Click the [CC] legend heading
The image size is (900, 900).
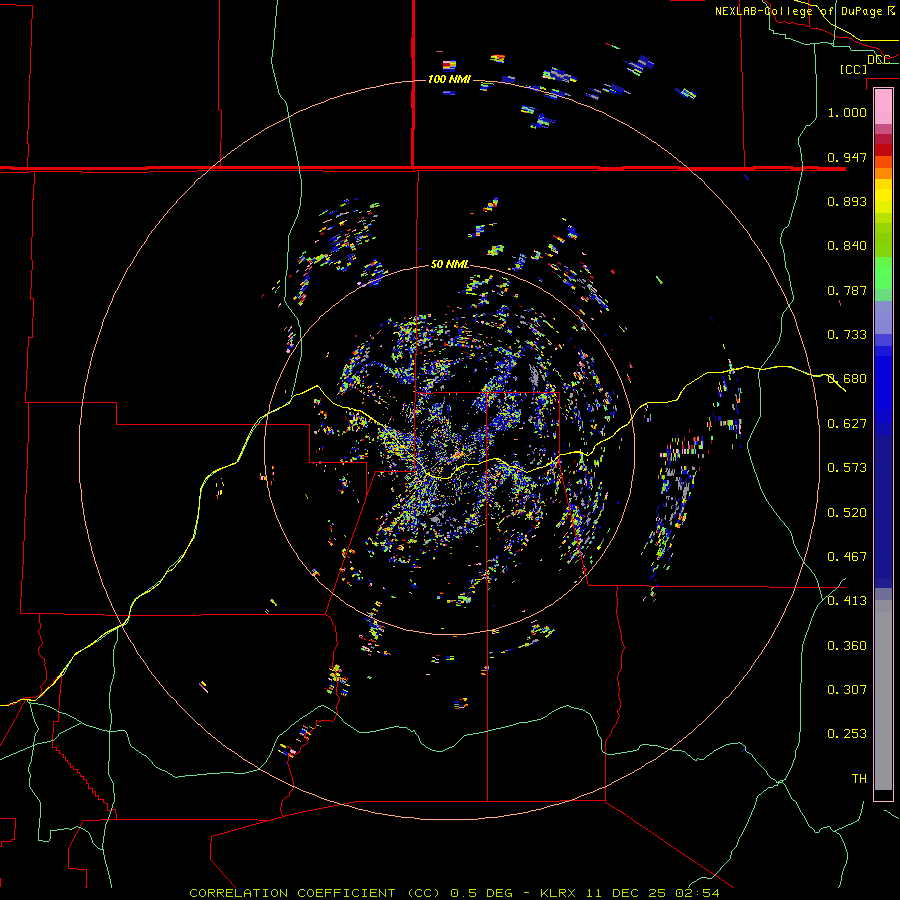(x=853, y=69)
